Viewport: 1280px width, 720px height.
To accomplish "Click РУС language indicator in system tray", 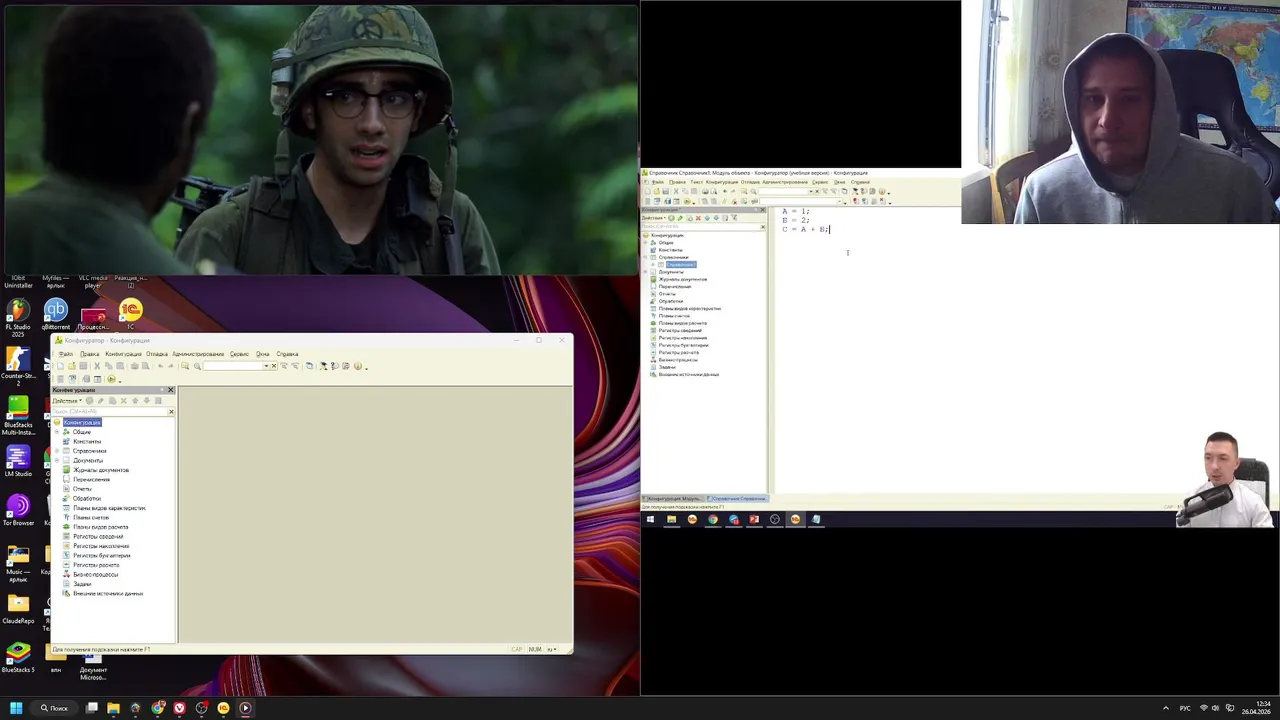I will pos(1186,708).
